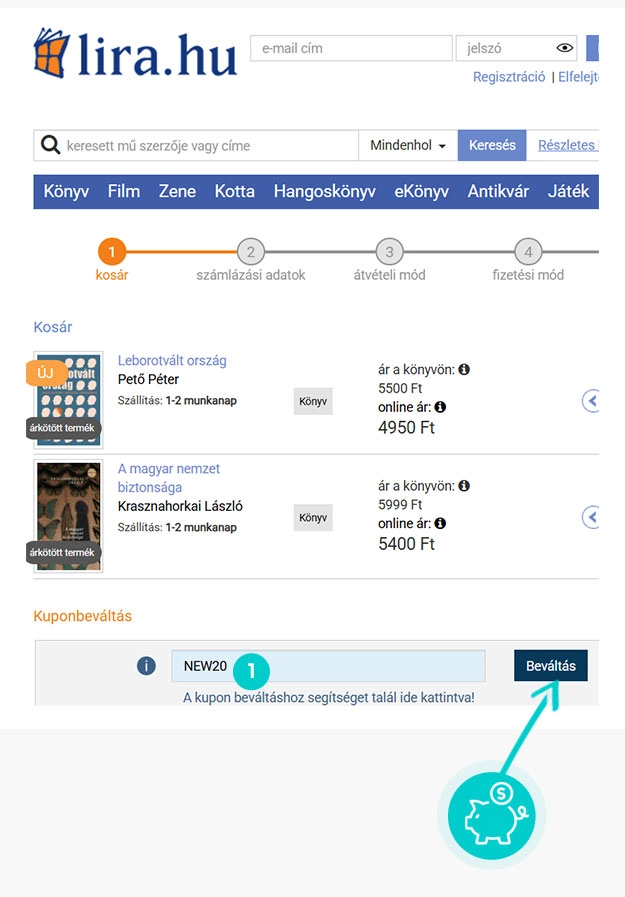Show info for Leborotvált 'ár a könyvön'
Viewport: 625px width, 897px height.
464,370
